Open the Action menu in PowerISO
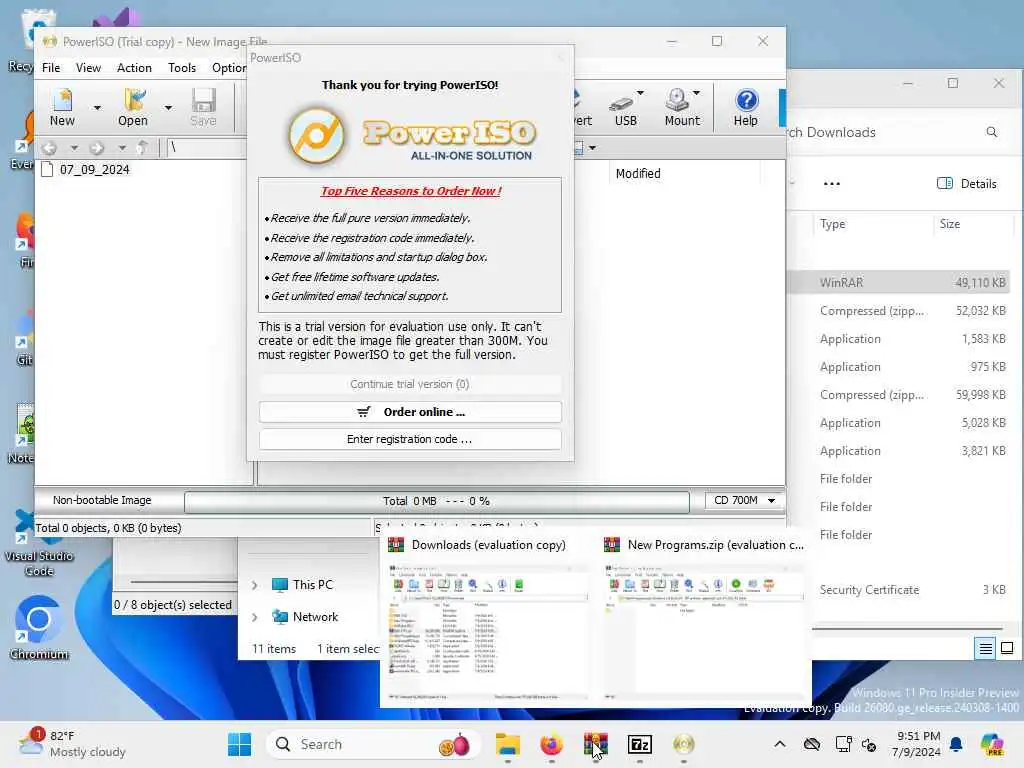 (134, 68)
